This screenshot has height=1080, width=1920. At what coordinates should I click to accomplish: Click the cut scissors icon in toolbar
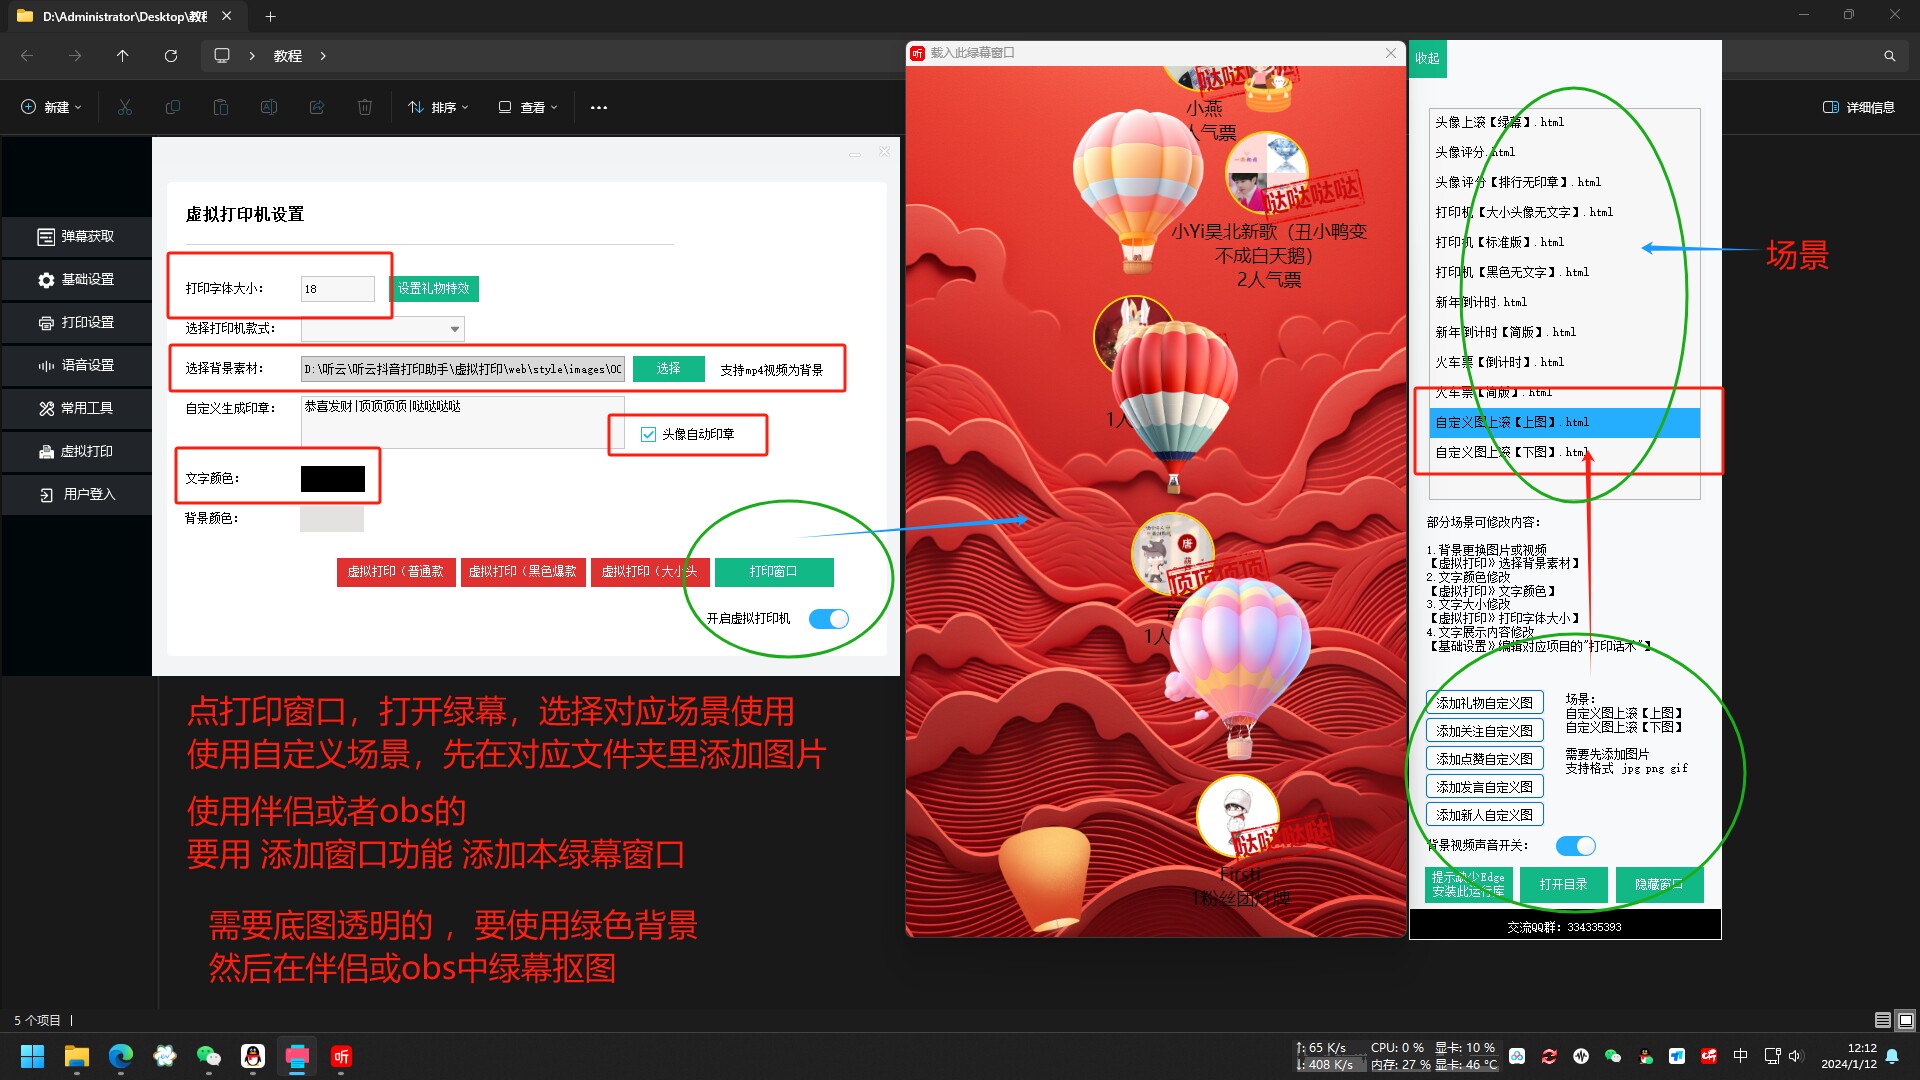pyautogui.click(x=125, y=107)
